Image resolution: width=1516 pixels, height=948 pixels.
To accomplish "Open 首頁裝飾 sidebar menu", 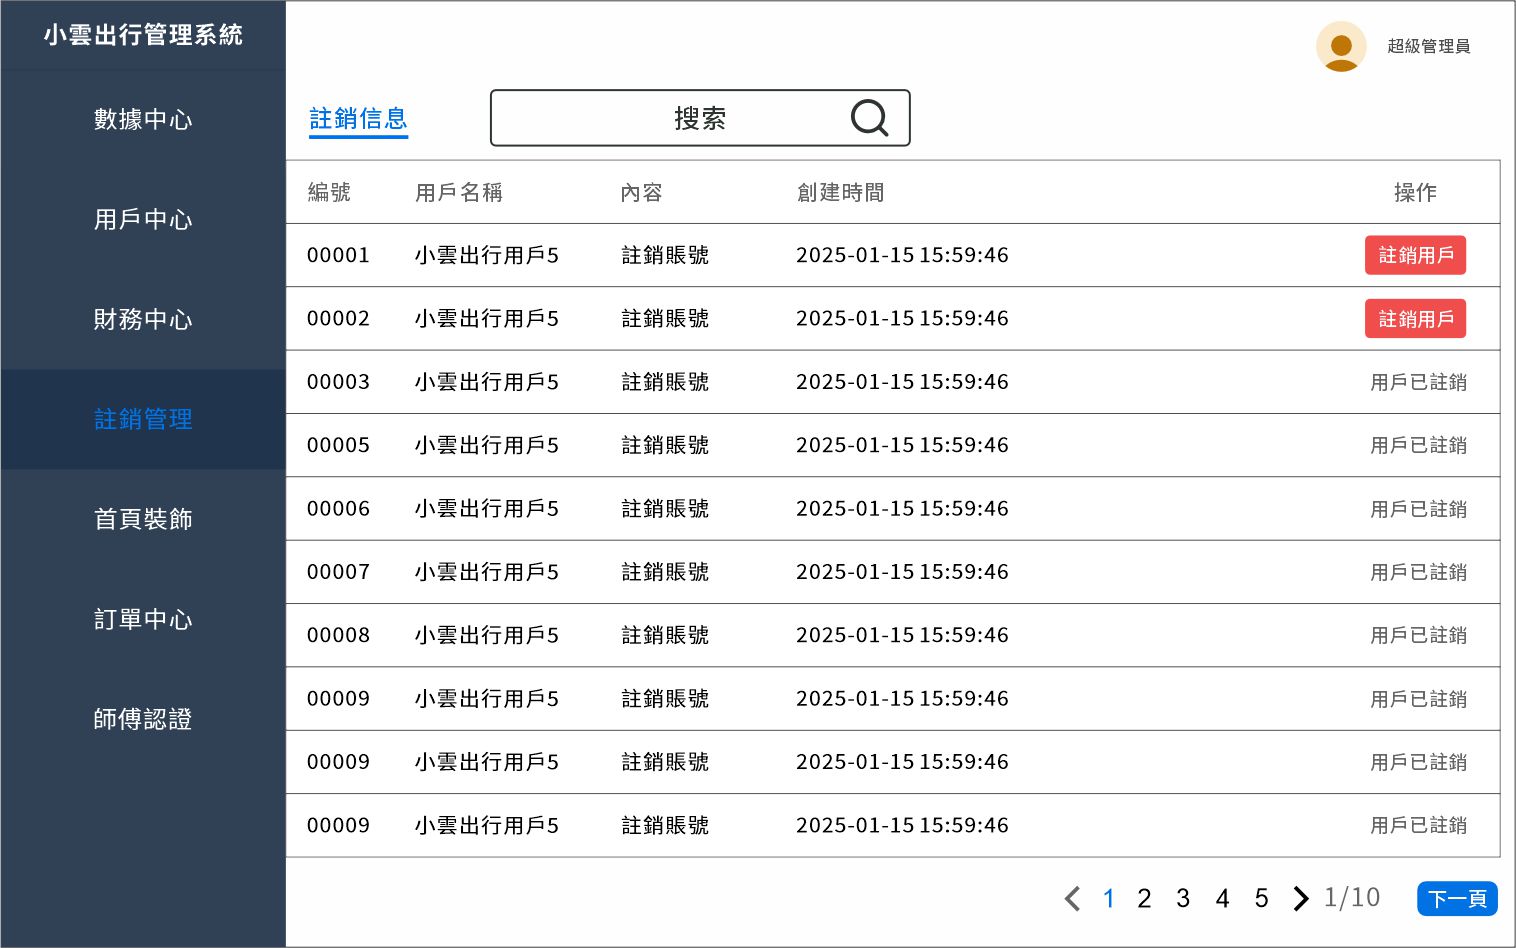I will coord(143,519).
